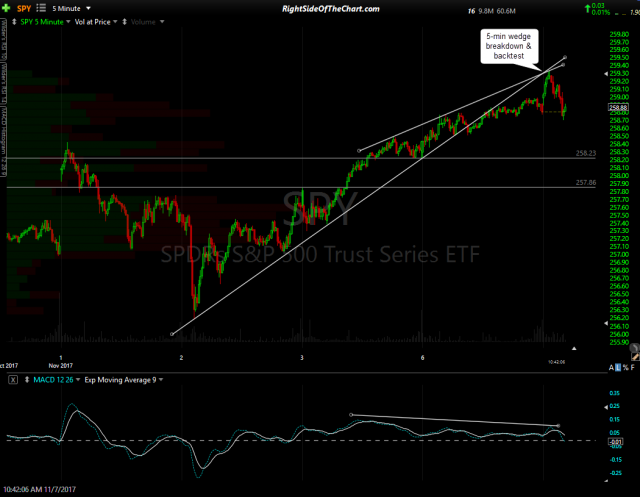Screen dimensions: 640x497
Task: Click the 5-min wedge breakdown annotation bubble
Action: pos(509,46)
